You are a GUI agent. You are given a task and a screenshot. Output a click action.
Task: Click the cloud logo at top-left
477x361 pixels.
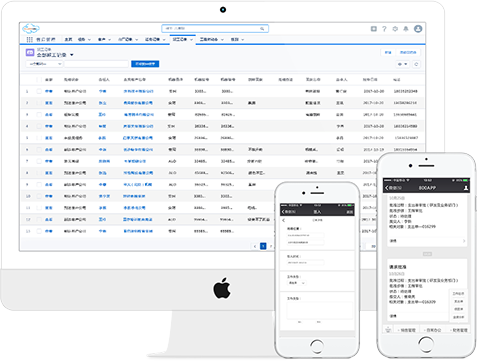pos(31,29)
